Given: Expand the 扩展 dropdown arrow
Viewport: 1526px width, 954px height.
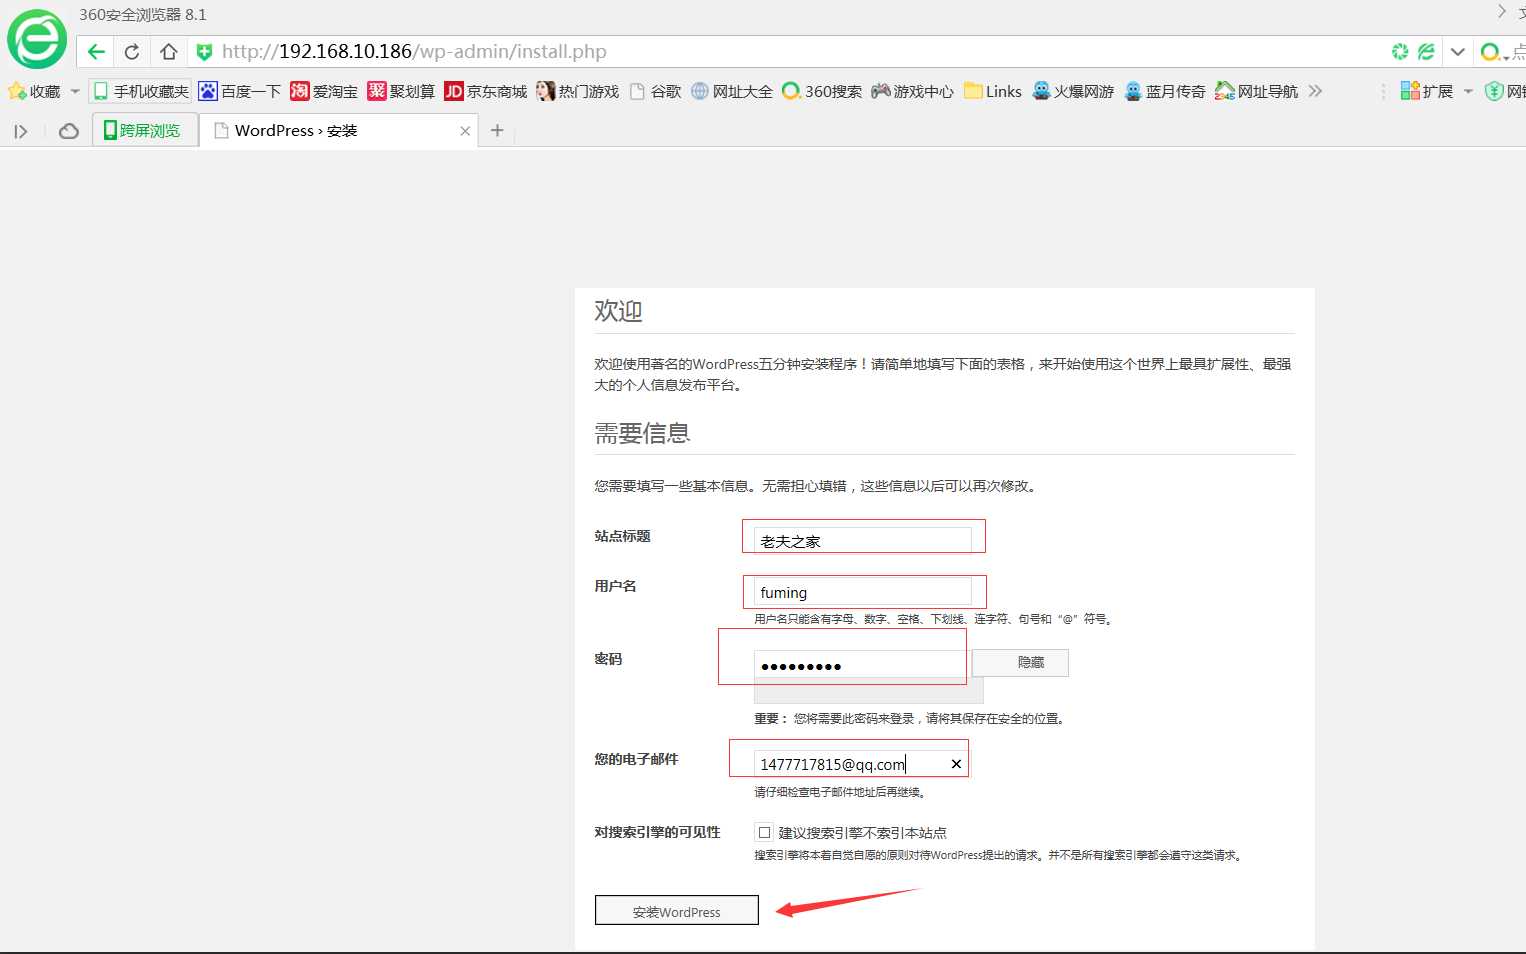Looking at the screenshot, I should tap(1468, 91).
